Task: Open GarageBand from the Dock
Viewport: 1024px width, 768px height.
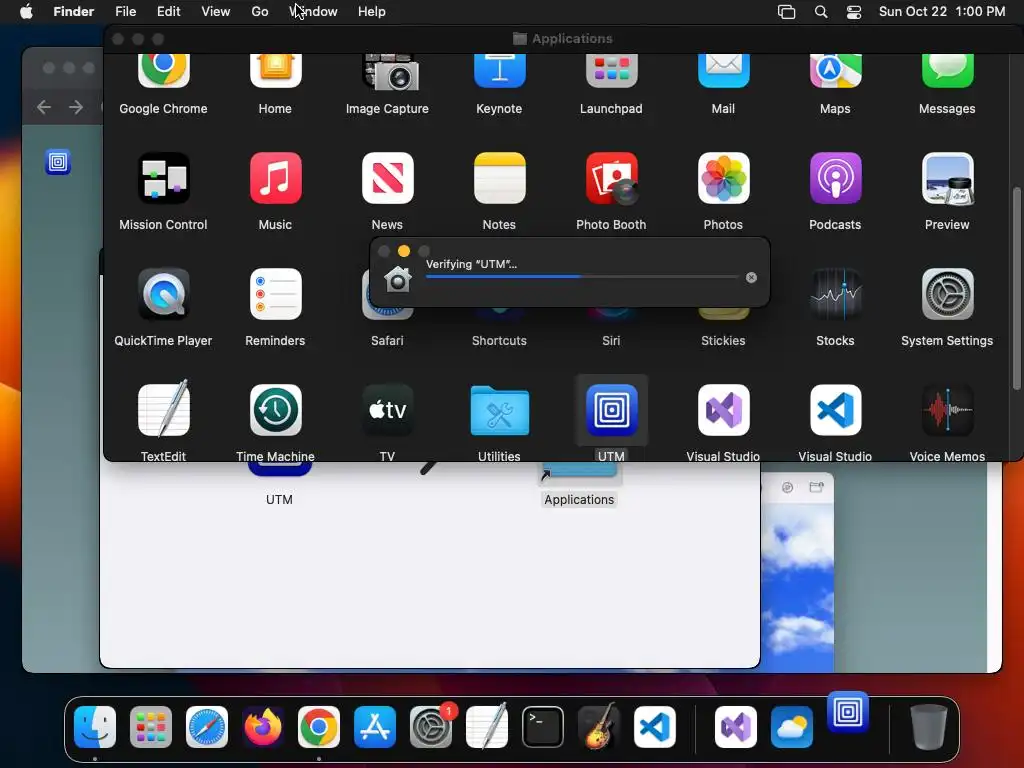Action: pos(599,726)
